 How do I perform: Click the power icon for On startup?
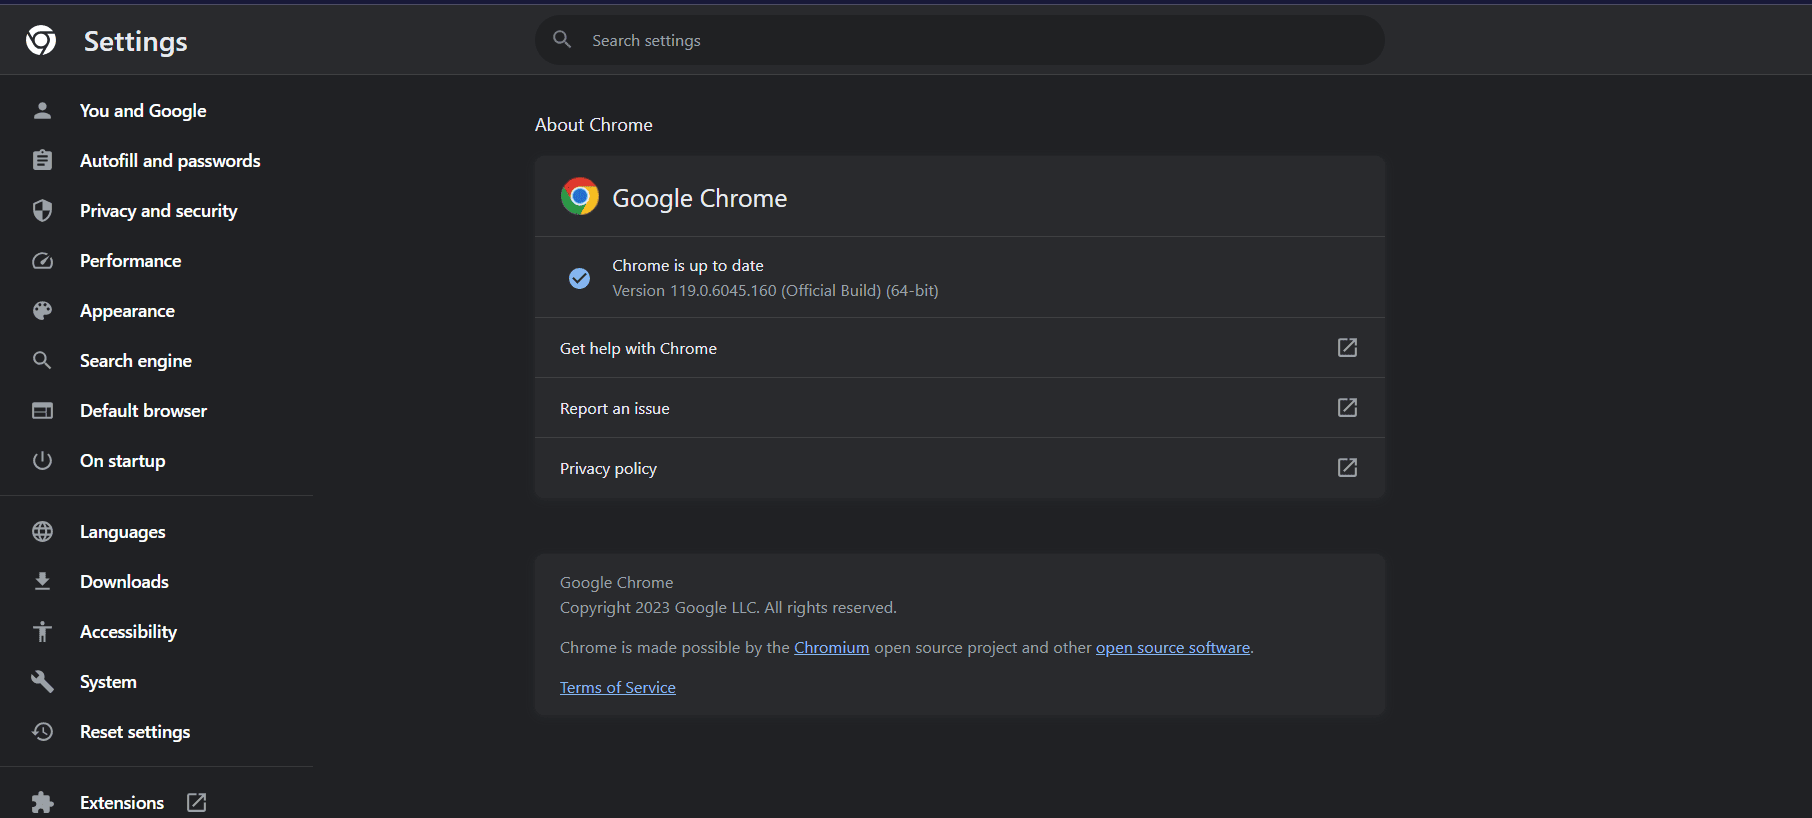click(42, 460)
